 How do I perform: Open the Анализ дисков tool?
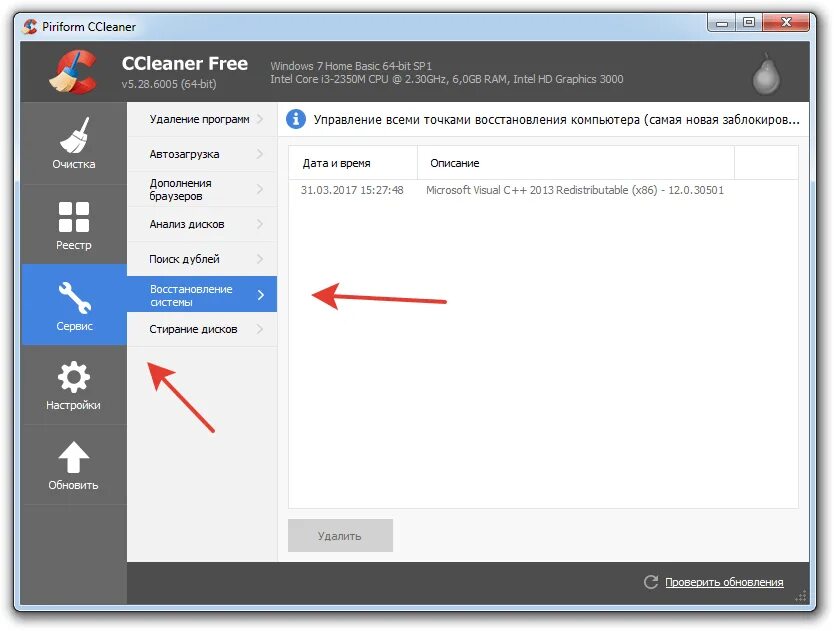tap(202, 224)
